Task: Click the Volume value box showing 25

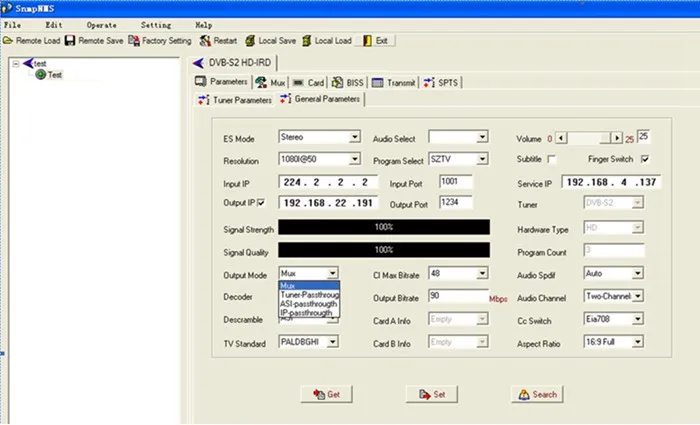Action: pos(643,136)
